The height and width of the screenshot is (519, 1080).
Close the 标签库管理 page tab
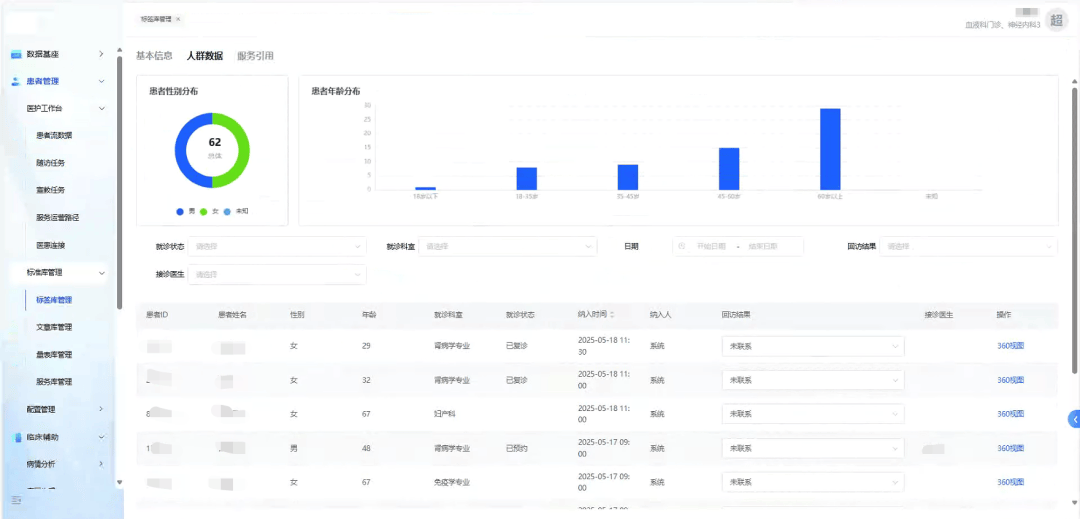click(x=178, y=19)
